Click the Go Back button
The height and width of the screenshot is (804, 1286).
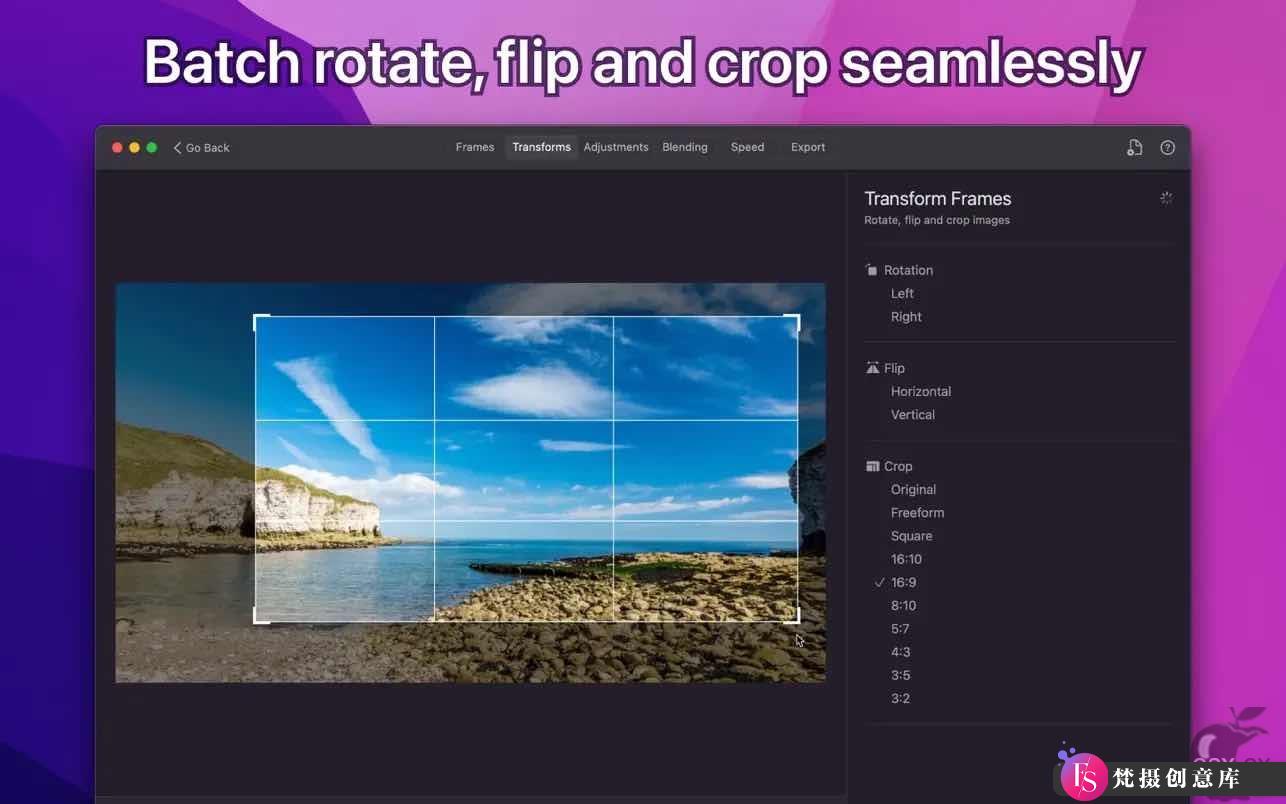click(x=201, y=147)
